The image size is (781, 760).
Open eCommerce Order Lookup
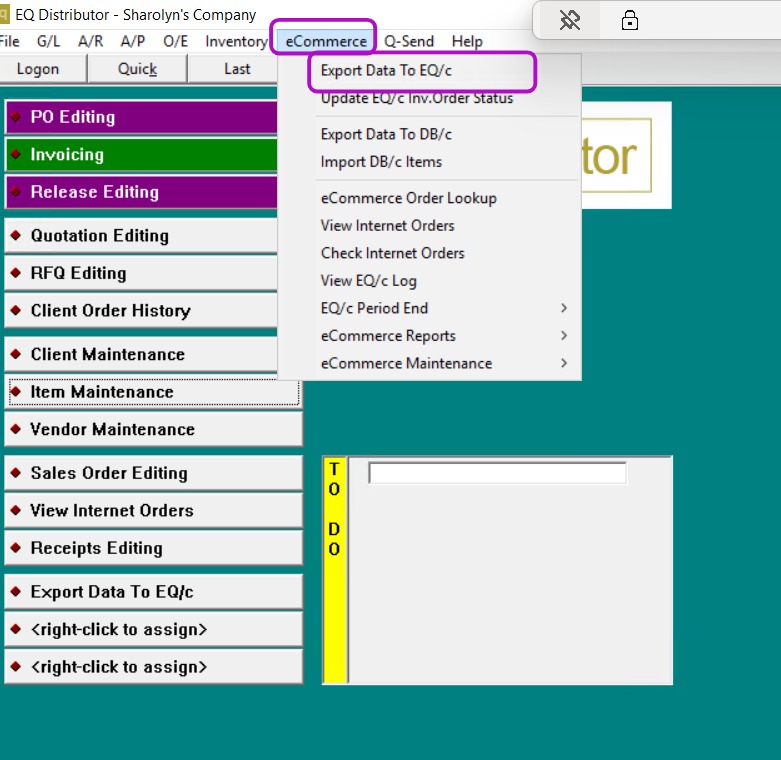(x=429, y=198)
